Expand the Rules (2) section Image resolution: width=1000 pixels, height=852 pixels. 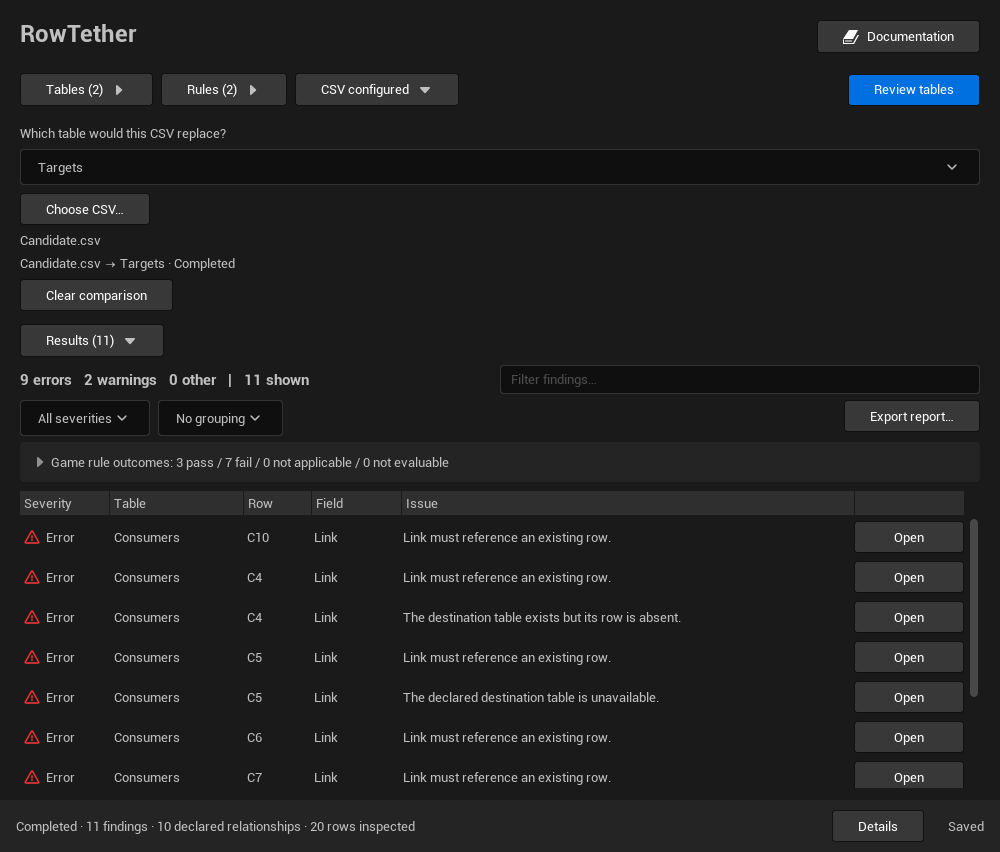[224, 89]
